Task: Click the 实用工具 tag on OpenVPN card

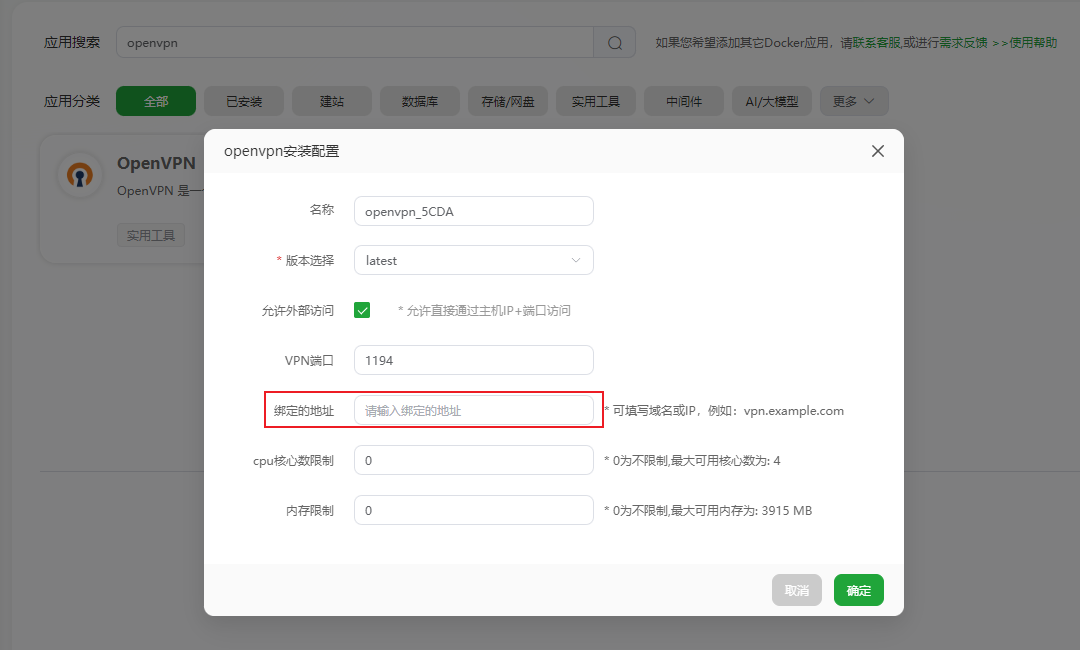Action: 151,235
